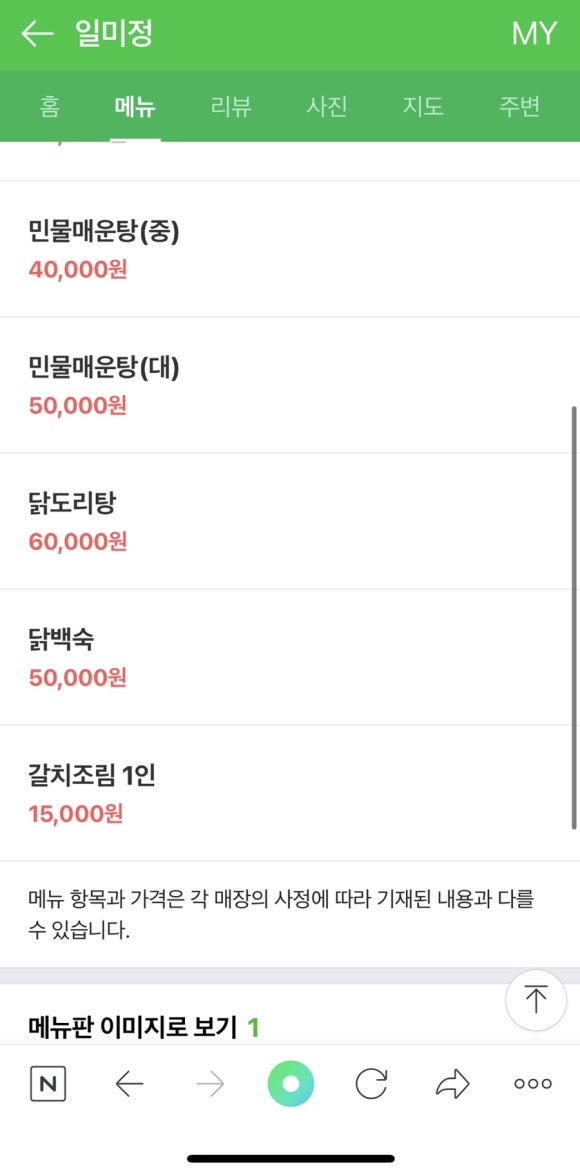Viewport: 580px width, 1175px height.
Task: Open the three-dot more menu
Action: (x=533, y=1084)
